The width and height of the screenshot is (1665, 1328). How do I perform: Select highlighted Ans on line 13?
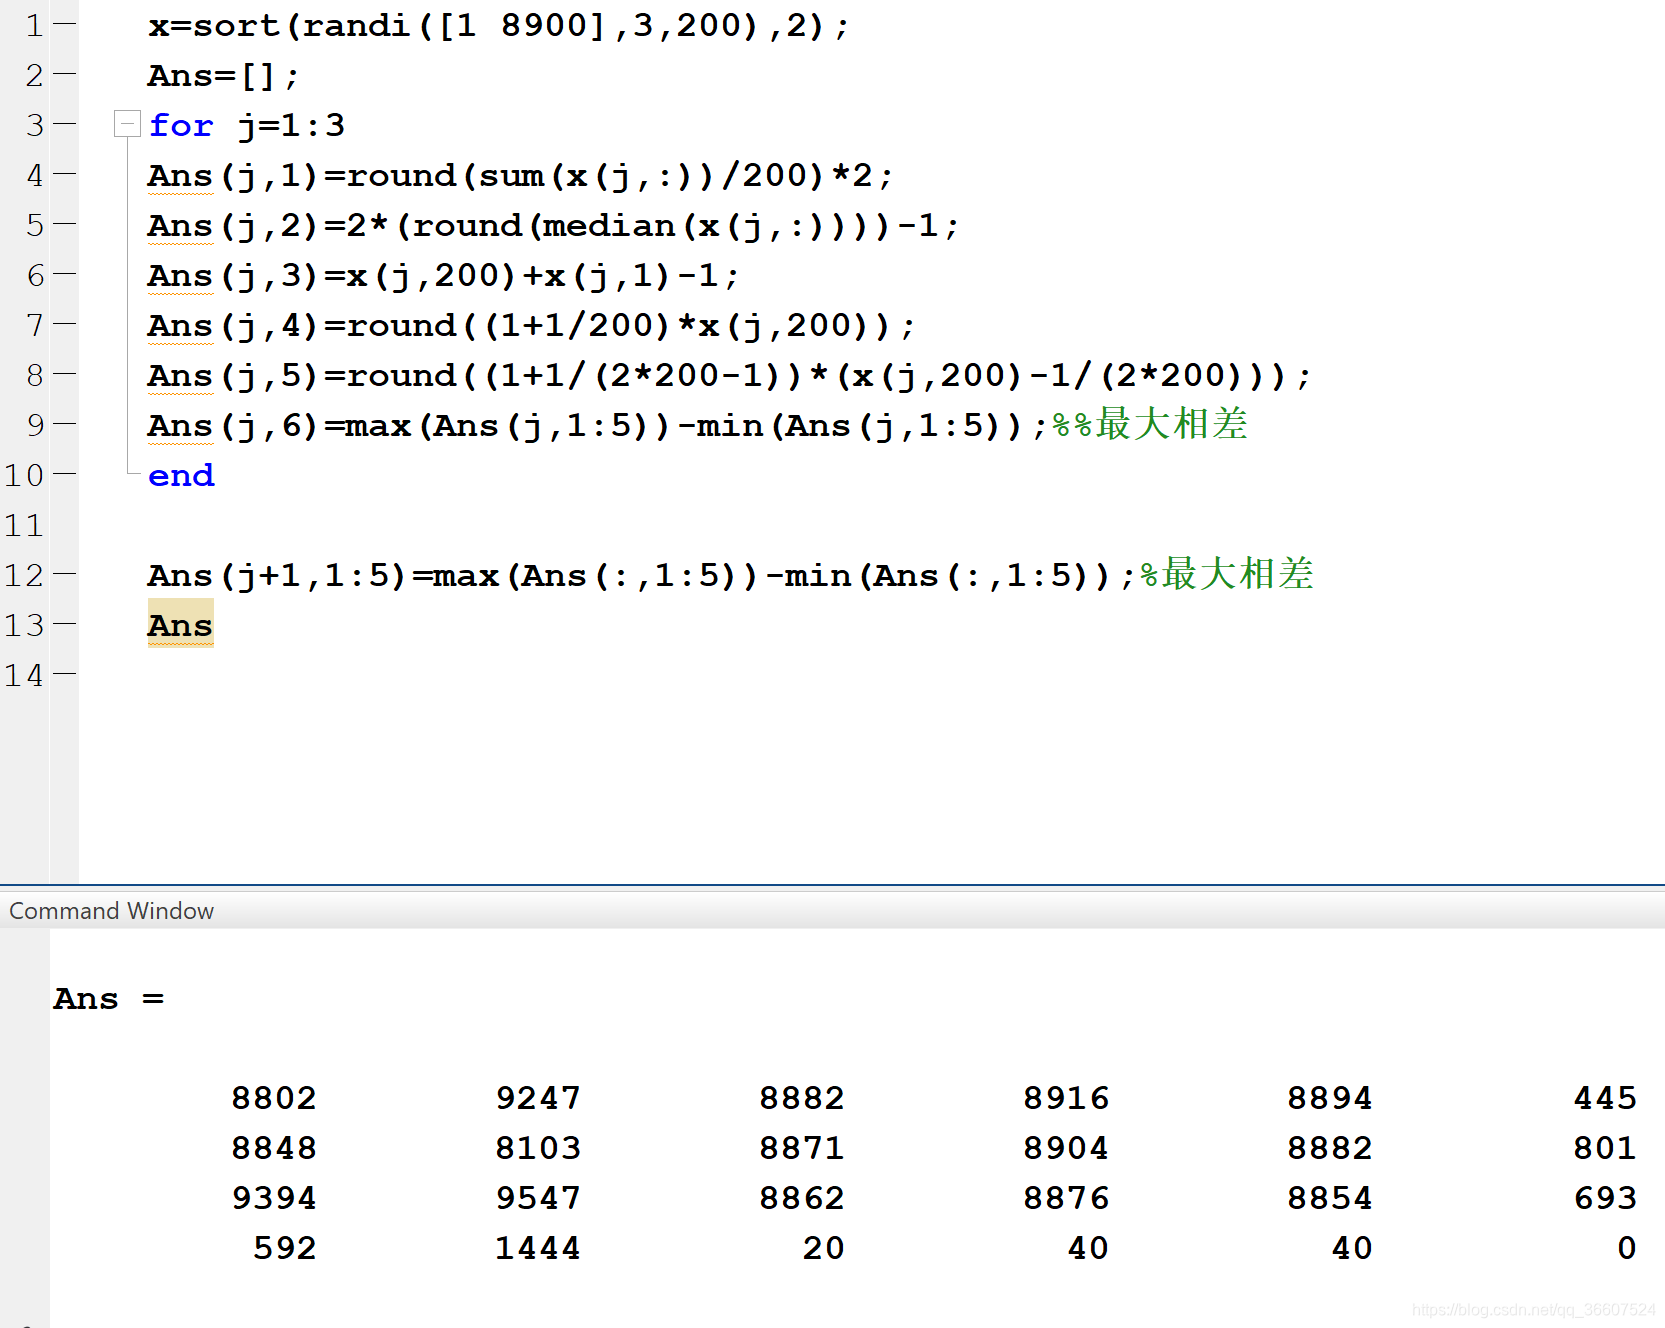pos(180,624)
